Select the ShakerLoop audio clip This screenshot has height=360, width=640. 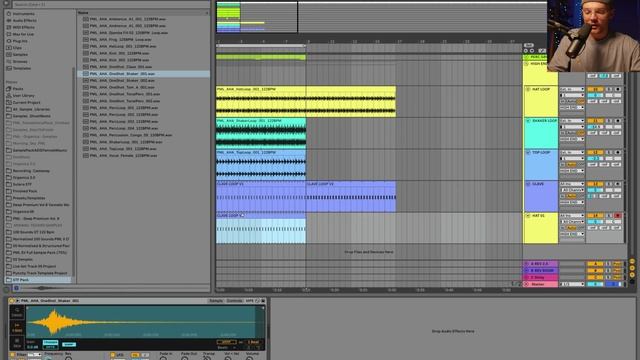pos(261,133)
